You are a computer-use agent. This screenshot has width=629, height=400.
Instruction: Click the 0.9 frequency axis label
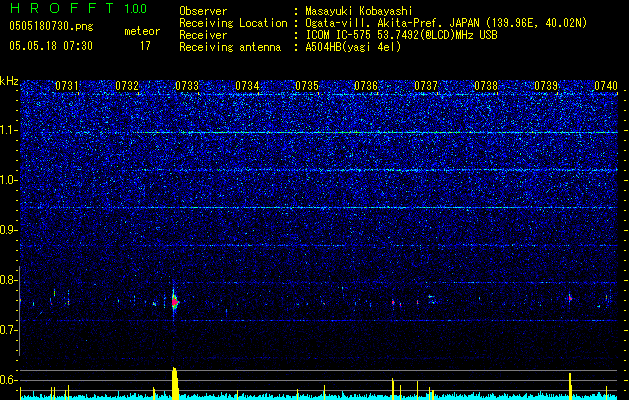8,230
